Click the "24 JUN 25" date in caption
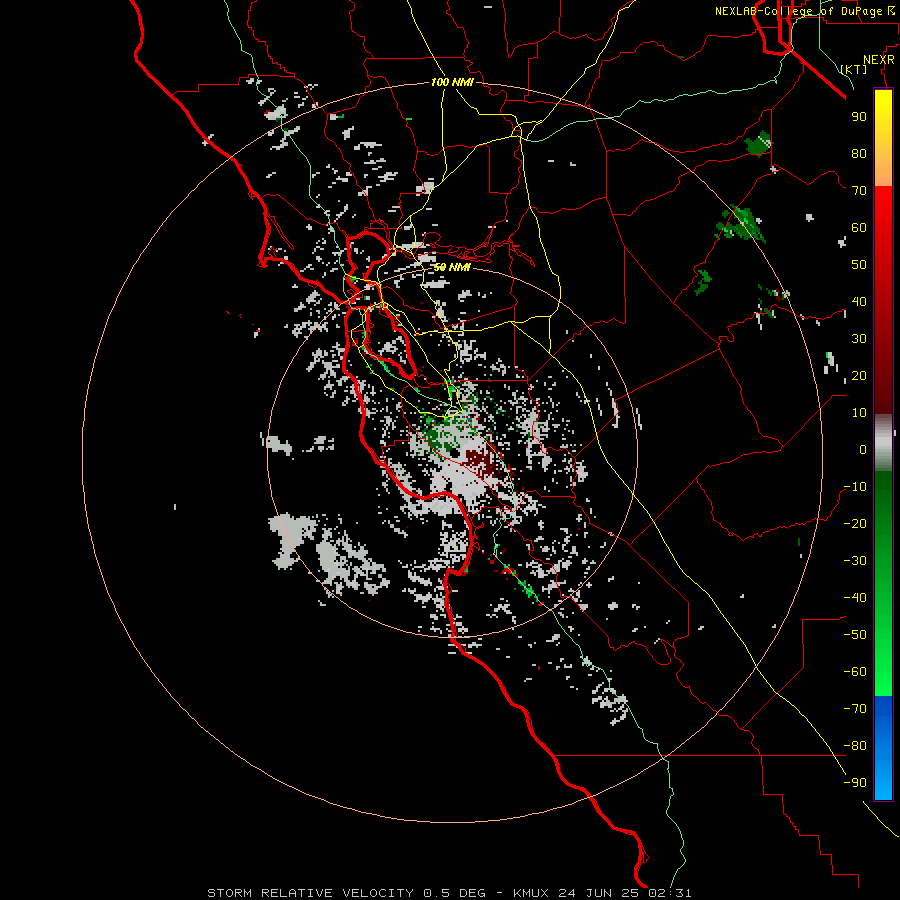 click(599, 893)
